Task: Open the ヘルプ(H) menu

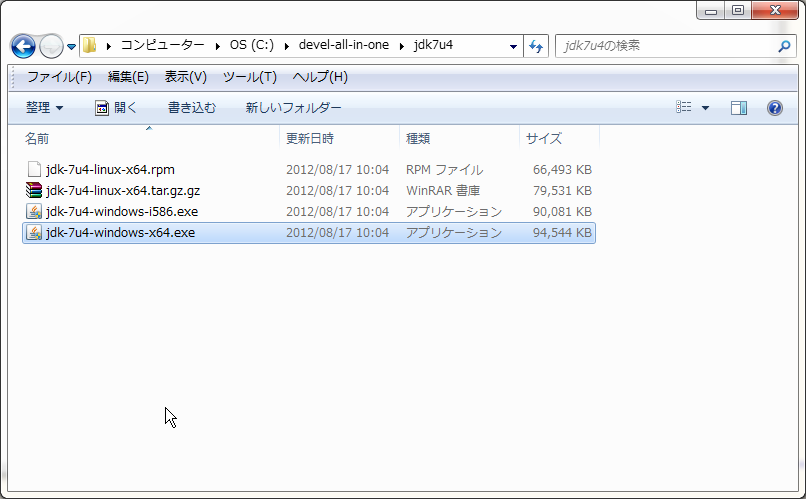Action: coord(320,77)
